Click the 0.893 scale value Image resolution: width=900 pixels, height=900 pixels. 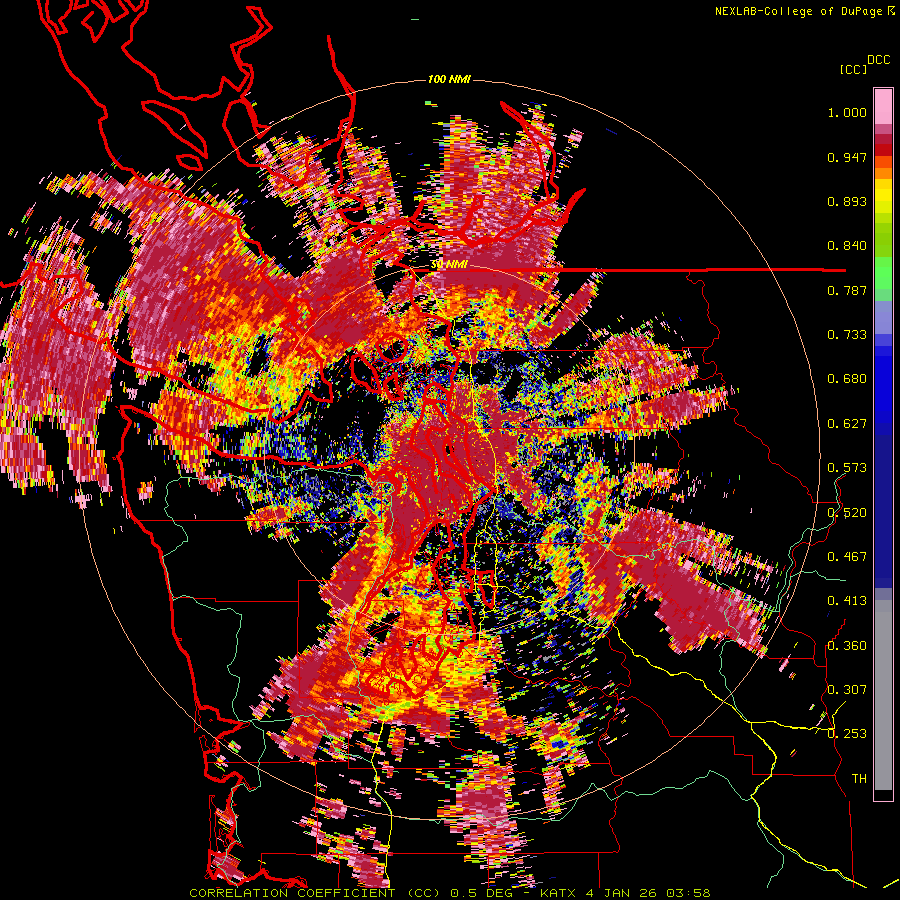[847, 201]
